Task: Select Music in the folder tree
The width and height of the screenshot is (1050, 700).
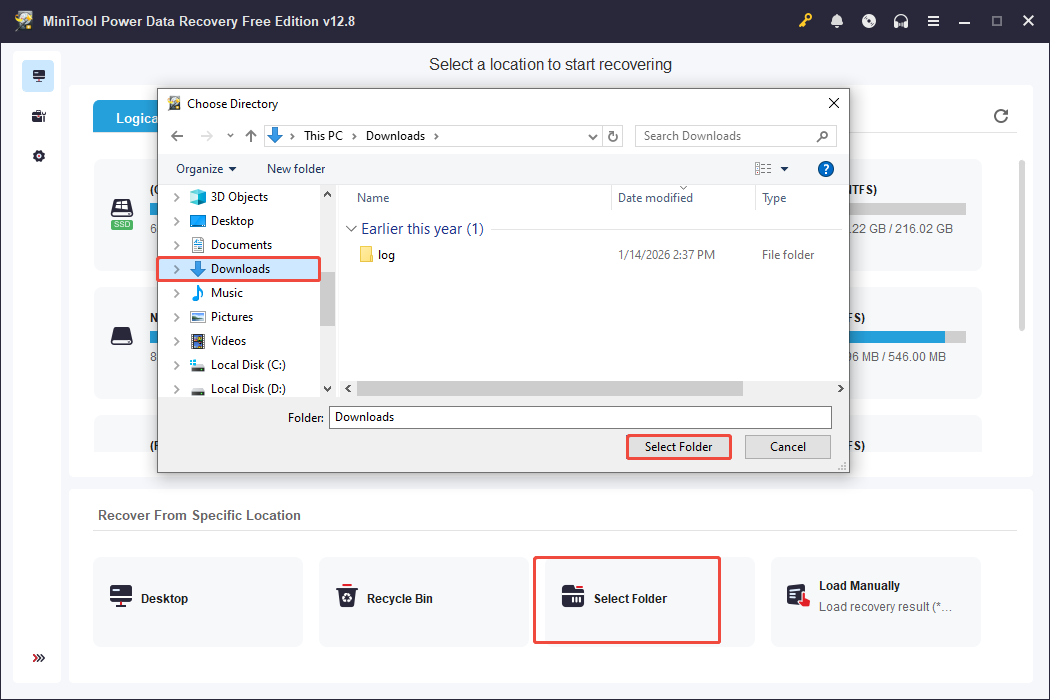Action: pos(226,293)
